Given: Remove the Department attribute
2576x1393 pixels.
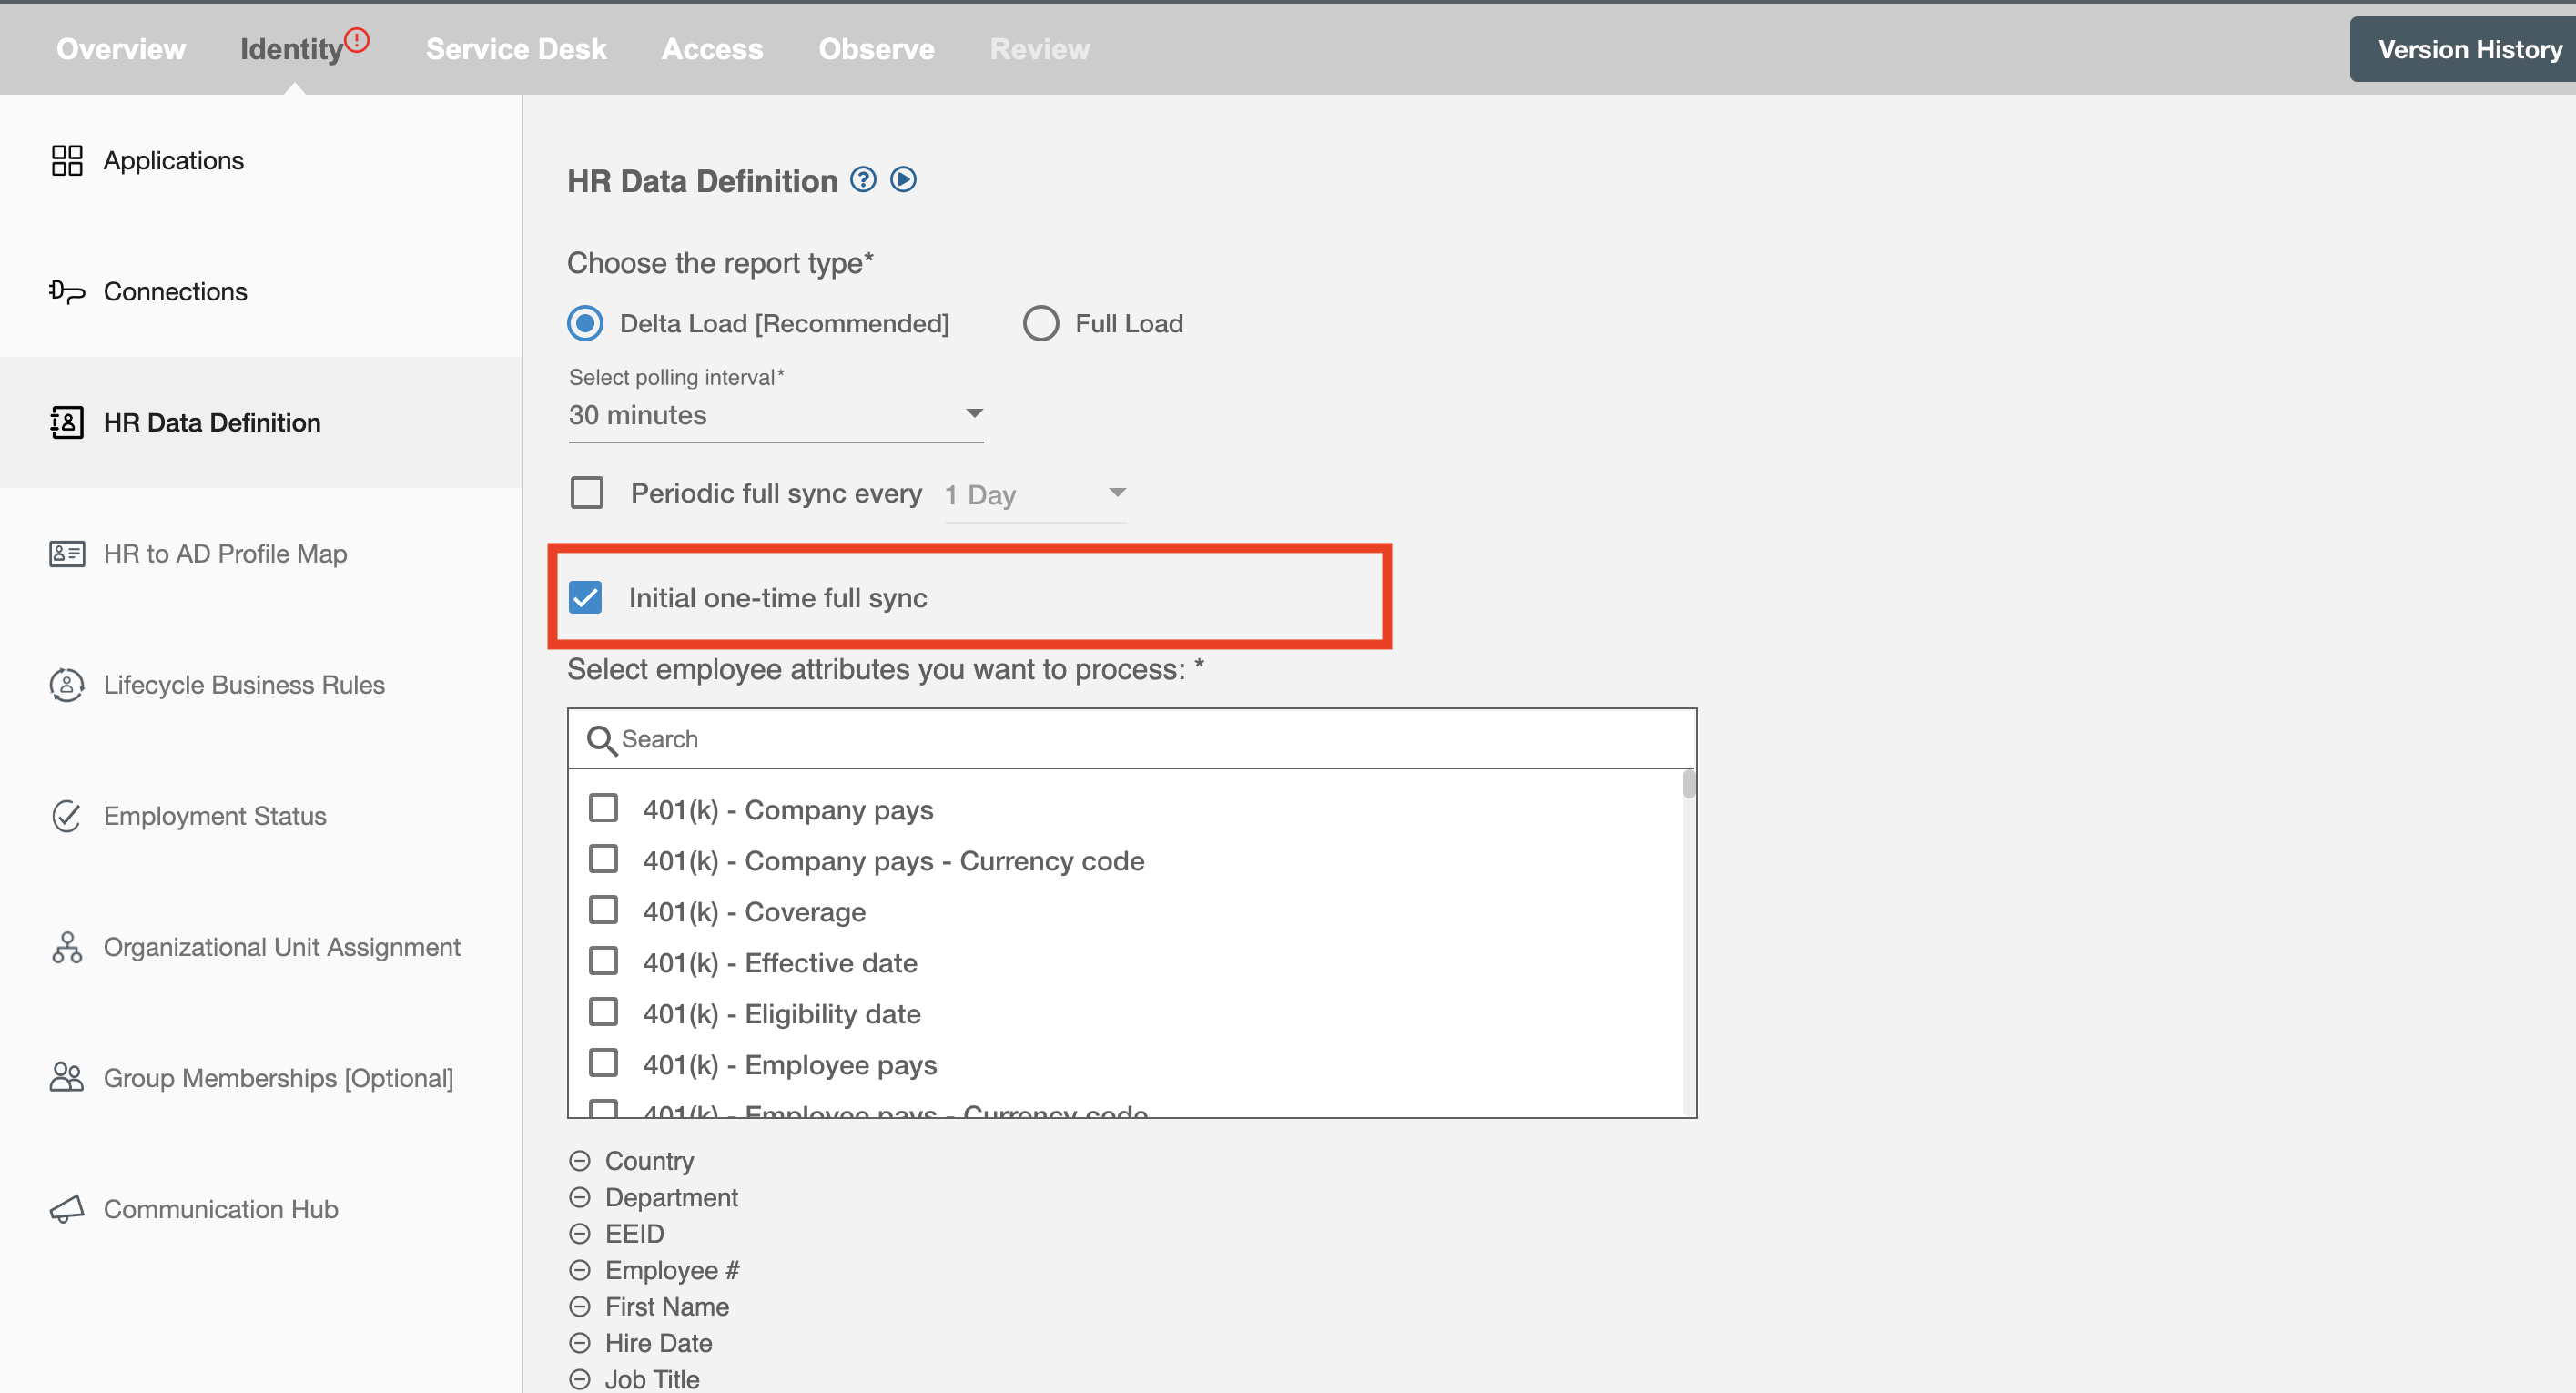Looking at the screenshot, I should tap(580, 1197).
